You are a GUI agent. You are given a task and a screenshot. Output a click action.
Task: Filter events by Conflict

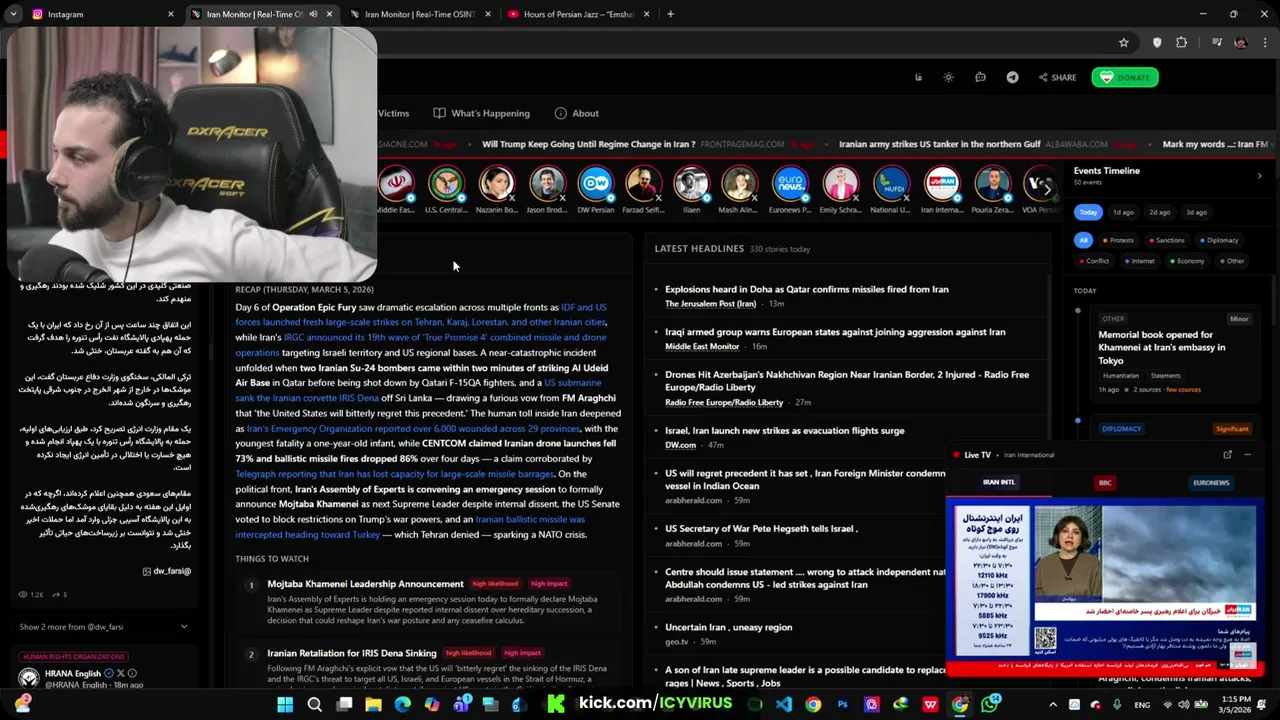[x=1093, y=261]
